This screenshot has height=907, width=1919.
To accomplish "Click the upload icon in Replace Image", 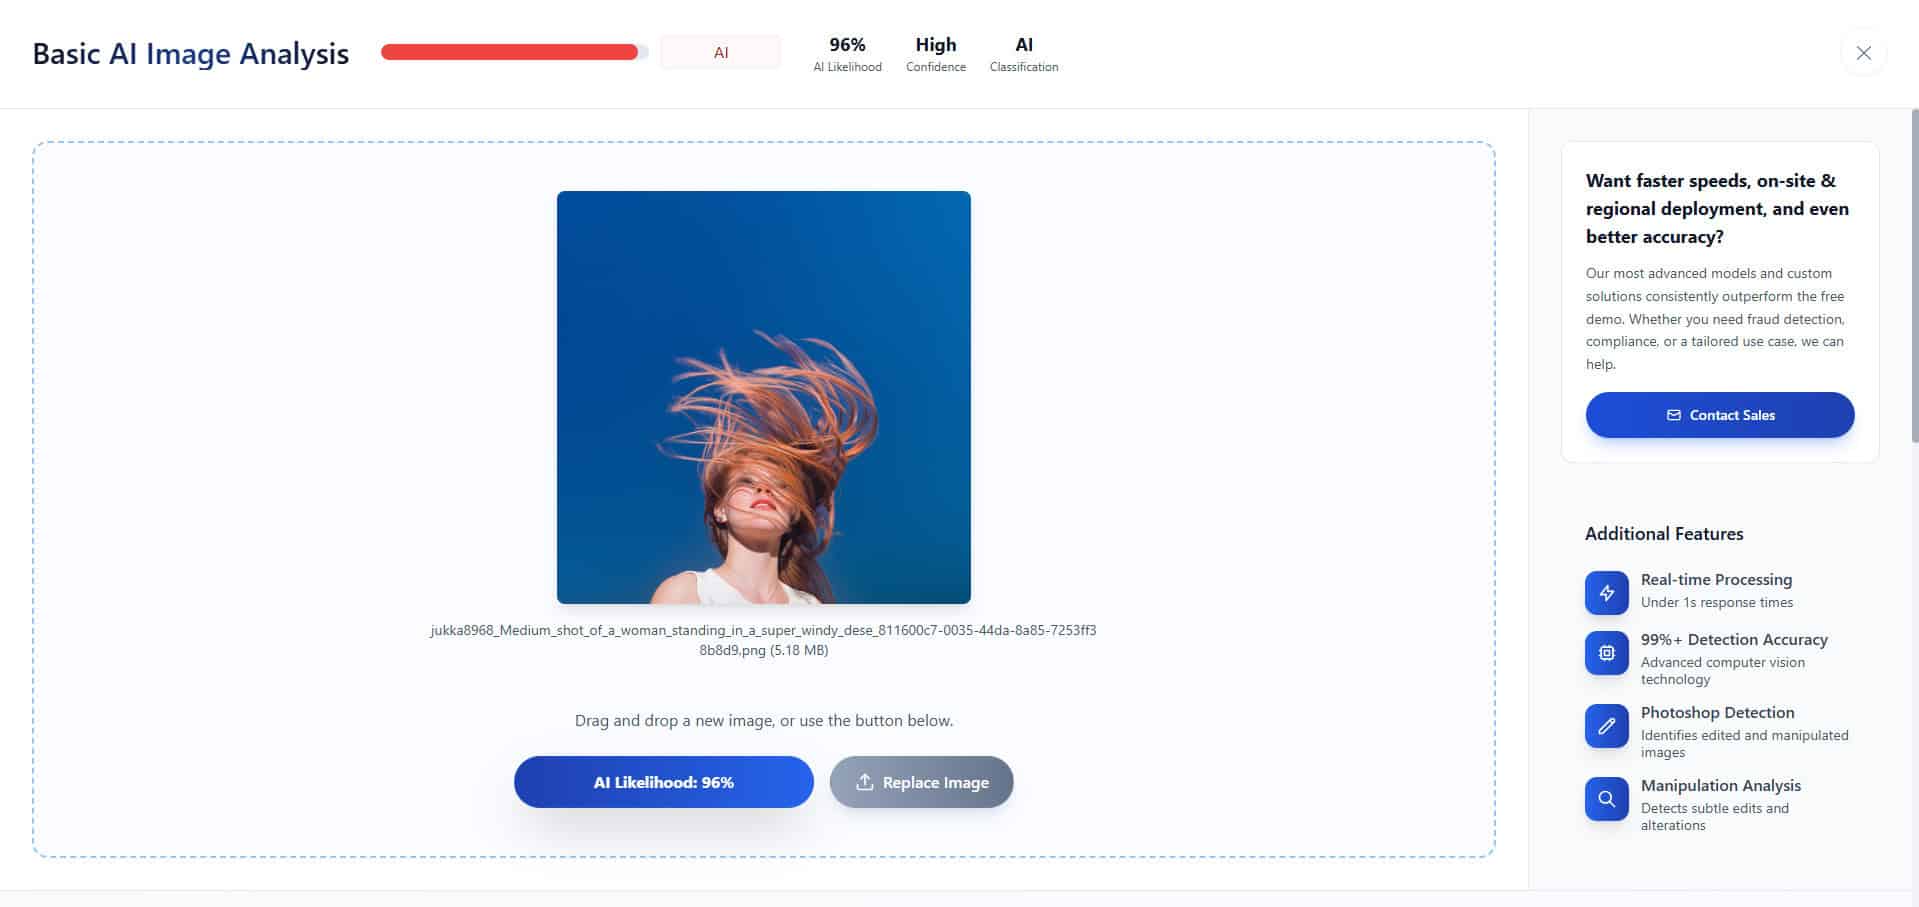I will pyautogui.click(x=864, y=782).
